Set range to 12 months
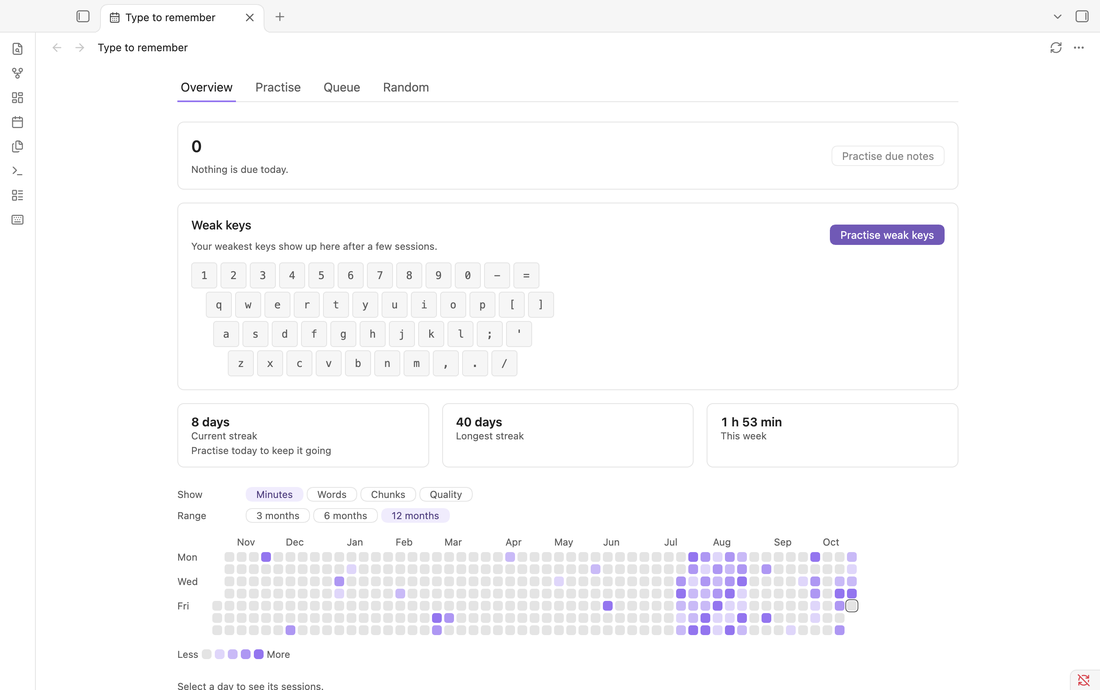The width and height of the screenshot is (1100, 690). click(415, 515)
